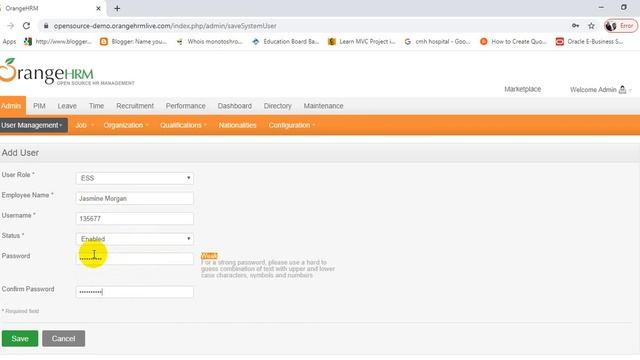Click the OrangeHRM logo

click(x=67, y=72)
